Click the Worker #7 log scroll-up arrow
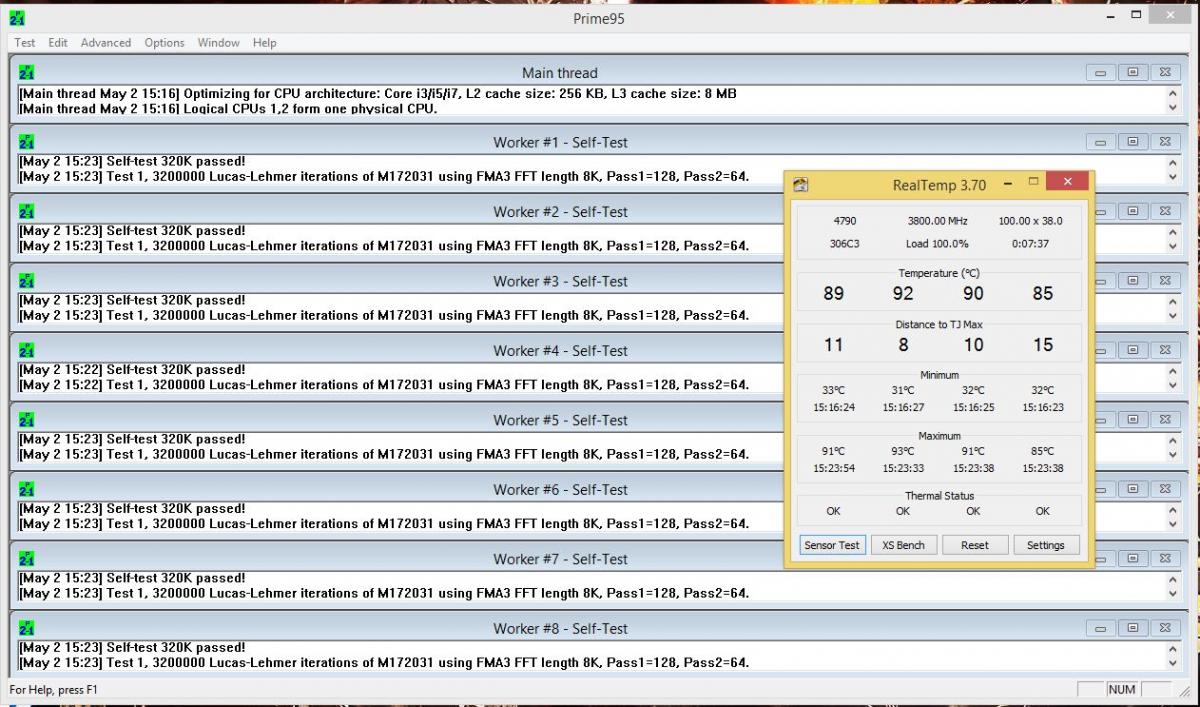 pyautogui.click(x=1174, y=579)
